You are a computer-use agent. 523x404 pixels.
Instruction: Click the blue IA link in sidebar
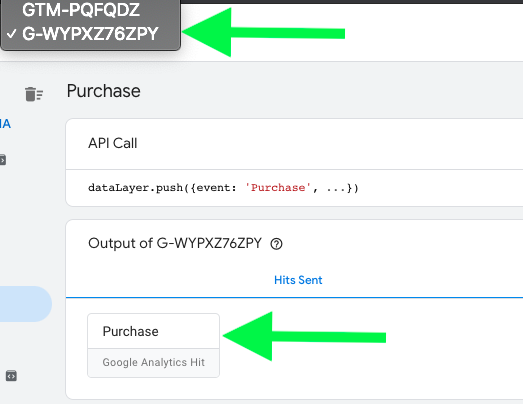coord(5,124)
